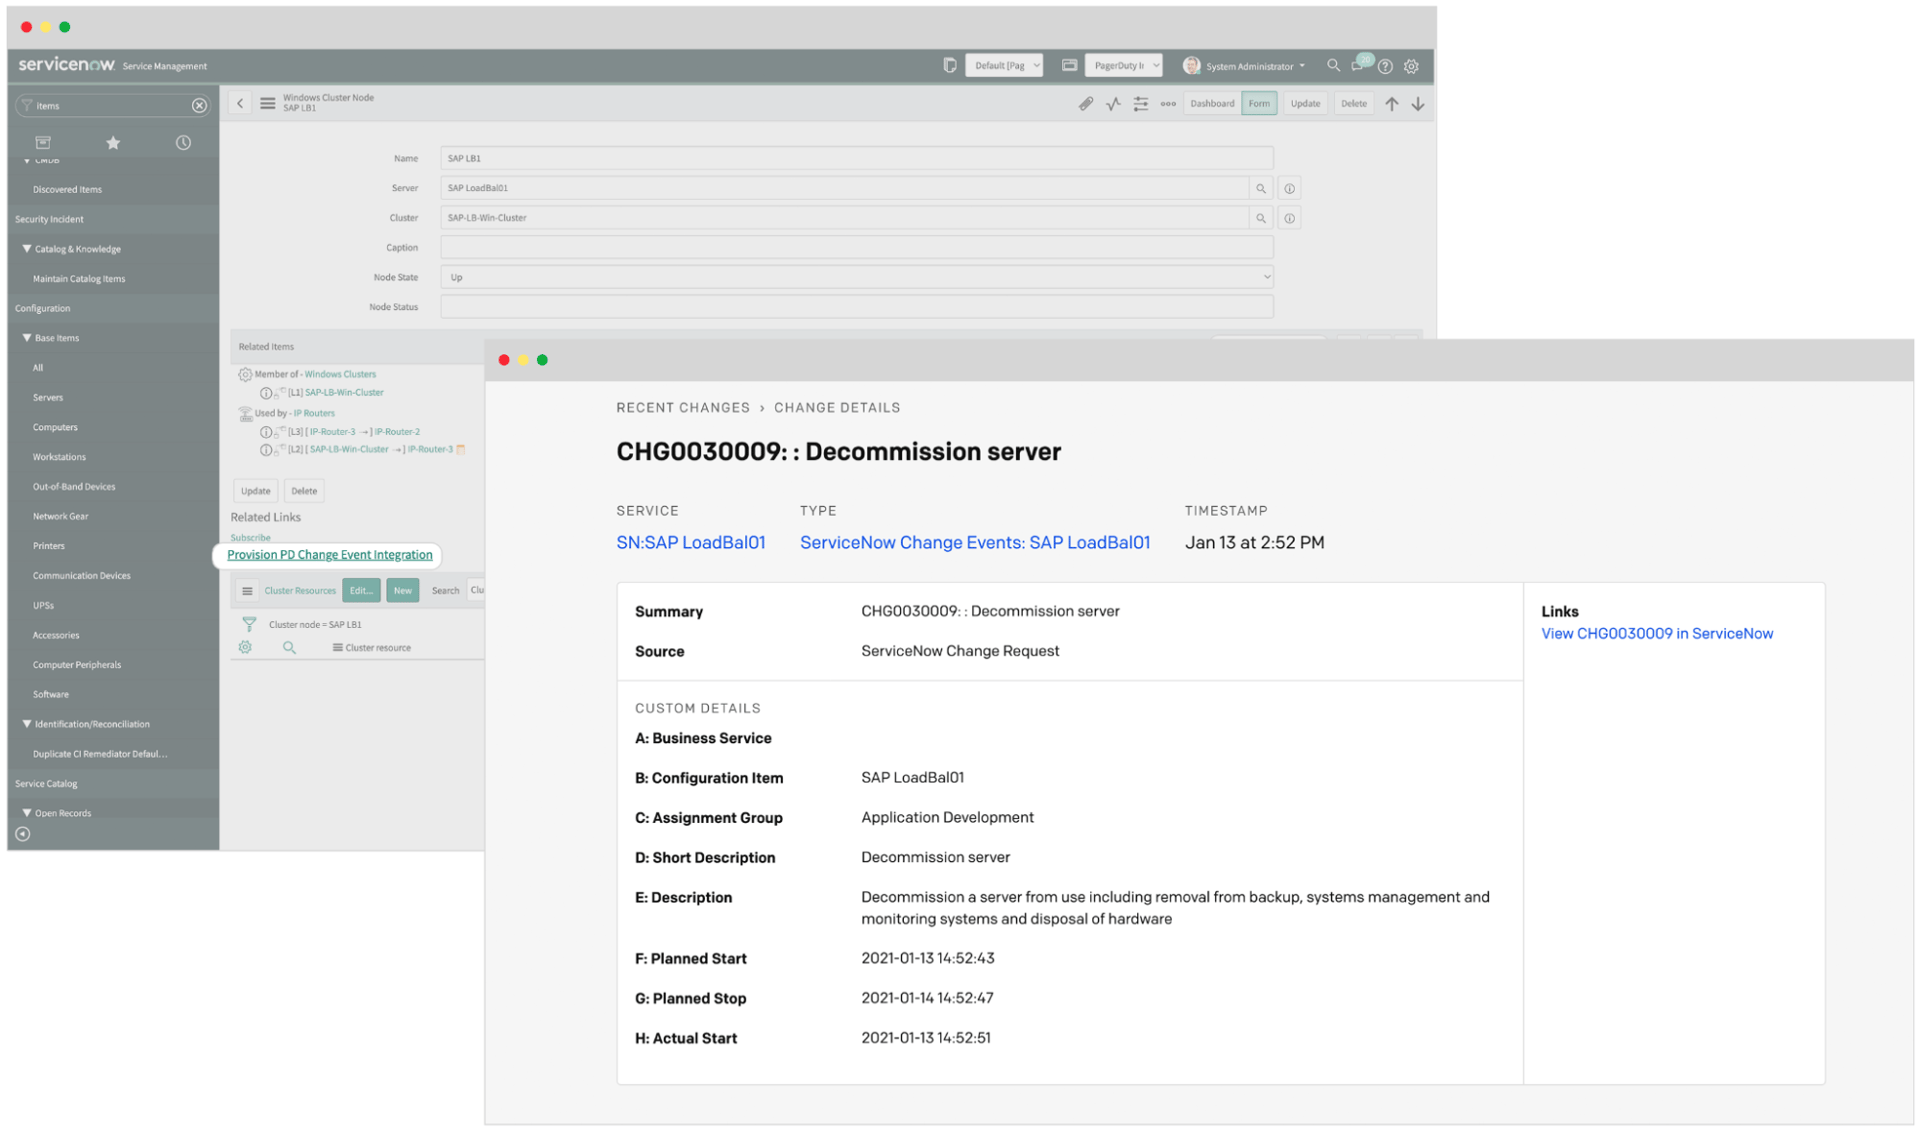Open the Node State dropdown
1920x1132 pixels.
(1266, 277)
